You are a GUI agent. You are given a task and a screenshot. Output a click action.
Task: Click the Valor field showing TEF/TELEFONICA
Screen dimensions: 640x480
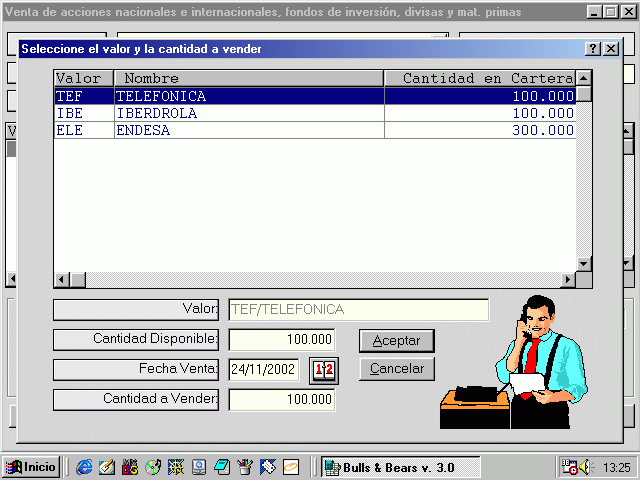358,310
